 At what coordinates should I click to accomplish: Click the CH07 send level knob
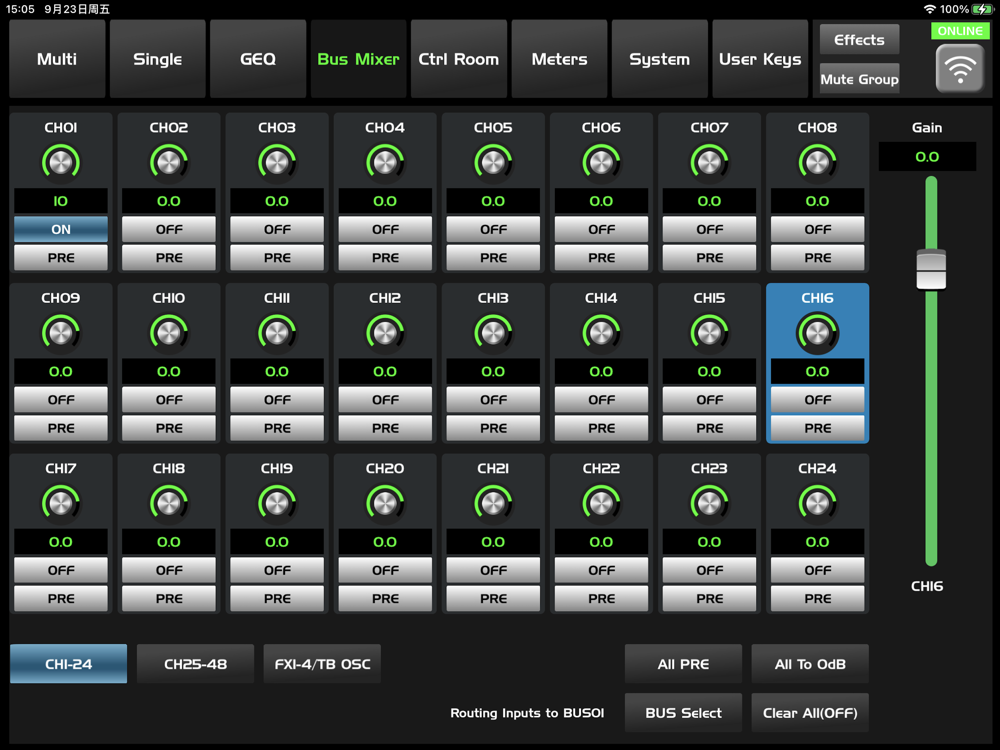point(709,163)
